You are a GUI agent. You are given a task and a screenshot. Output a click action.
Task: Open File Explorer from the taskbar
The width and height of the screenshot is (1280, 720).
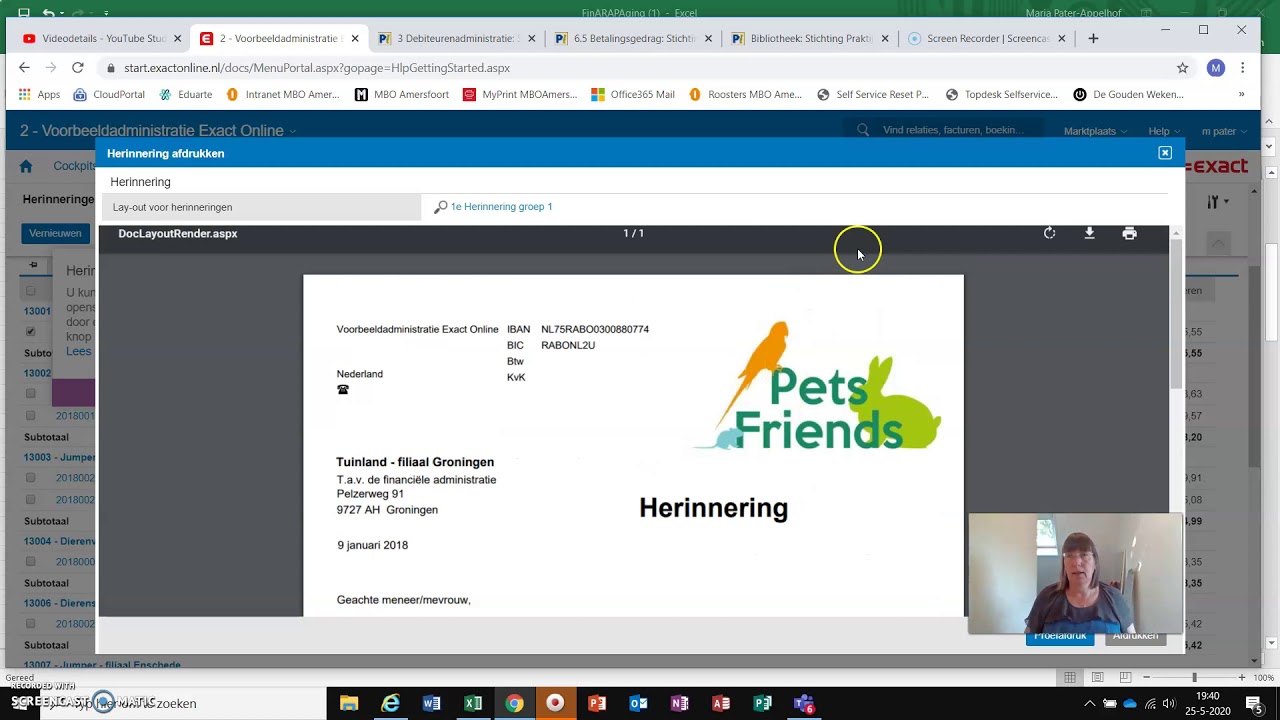(x=348, y=703)
